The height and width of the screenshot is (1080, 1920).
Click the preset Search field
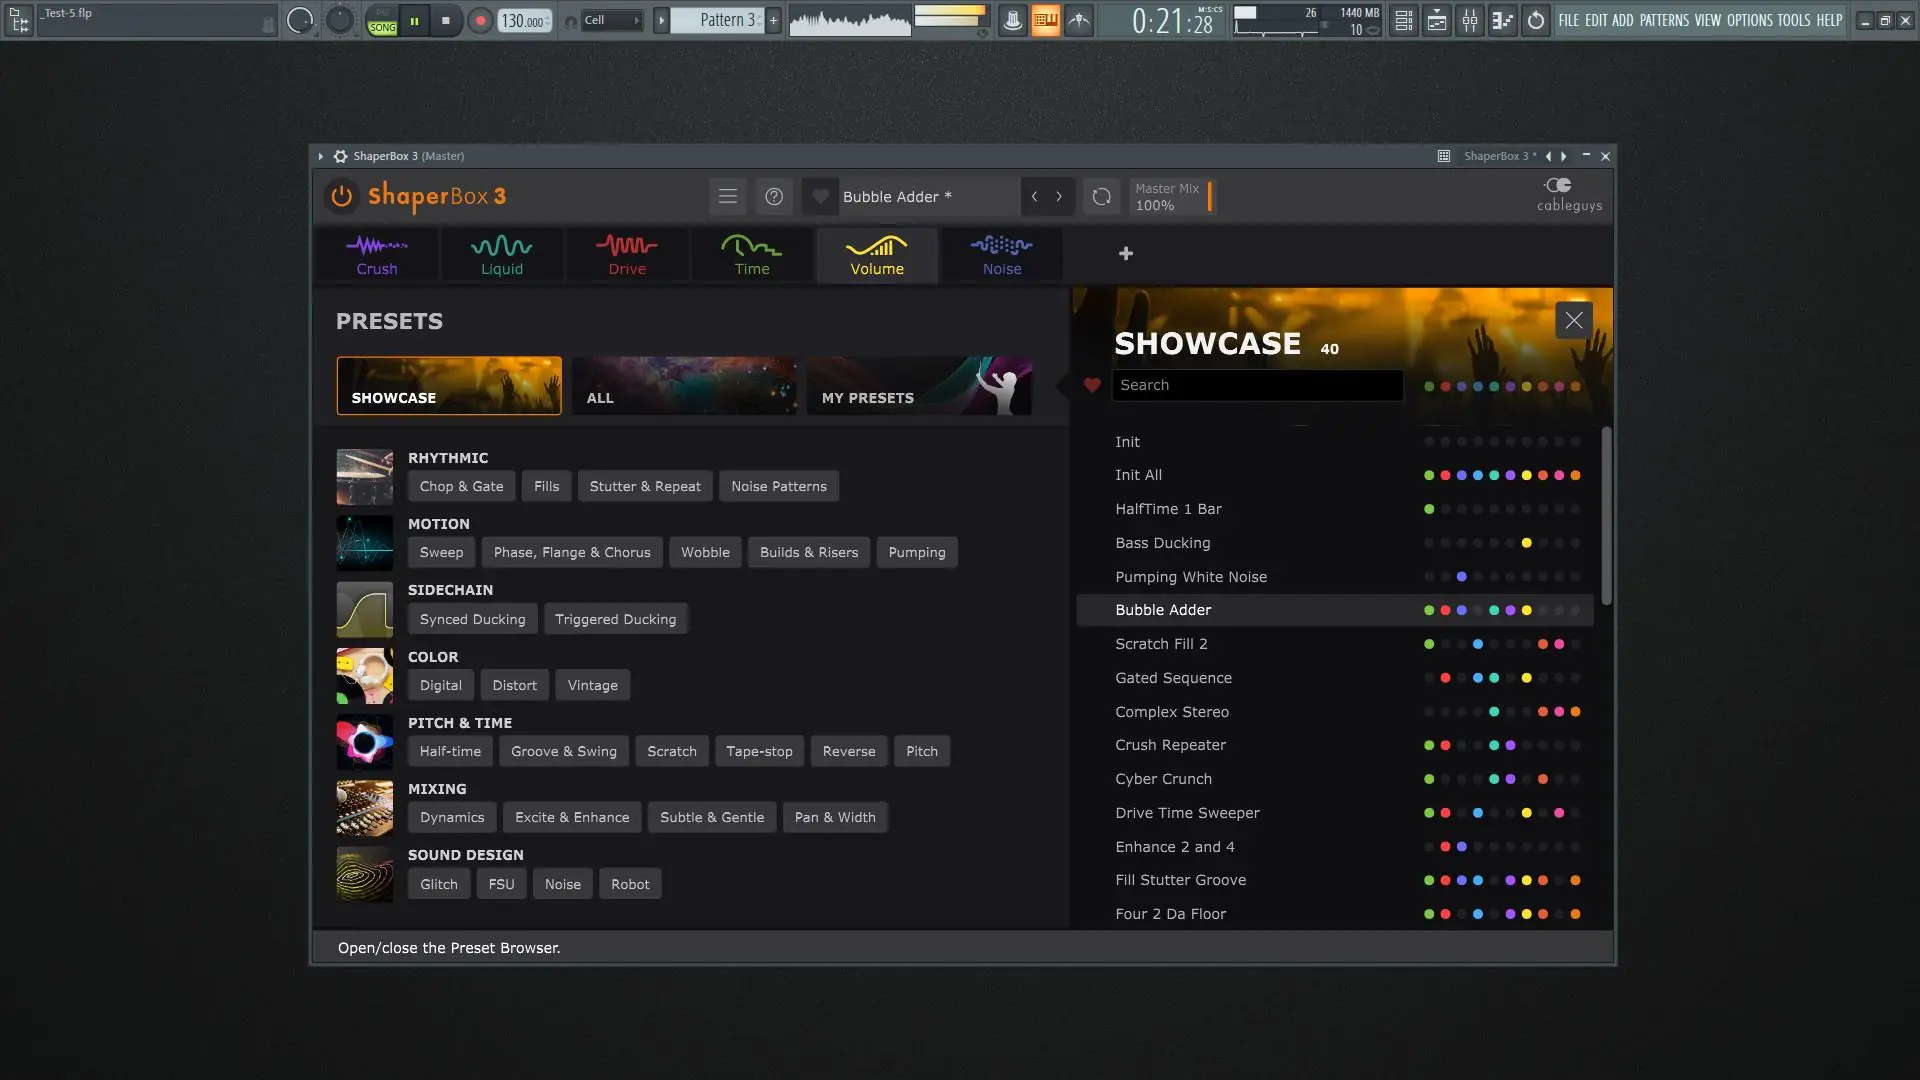(x=1257, y=385)
